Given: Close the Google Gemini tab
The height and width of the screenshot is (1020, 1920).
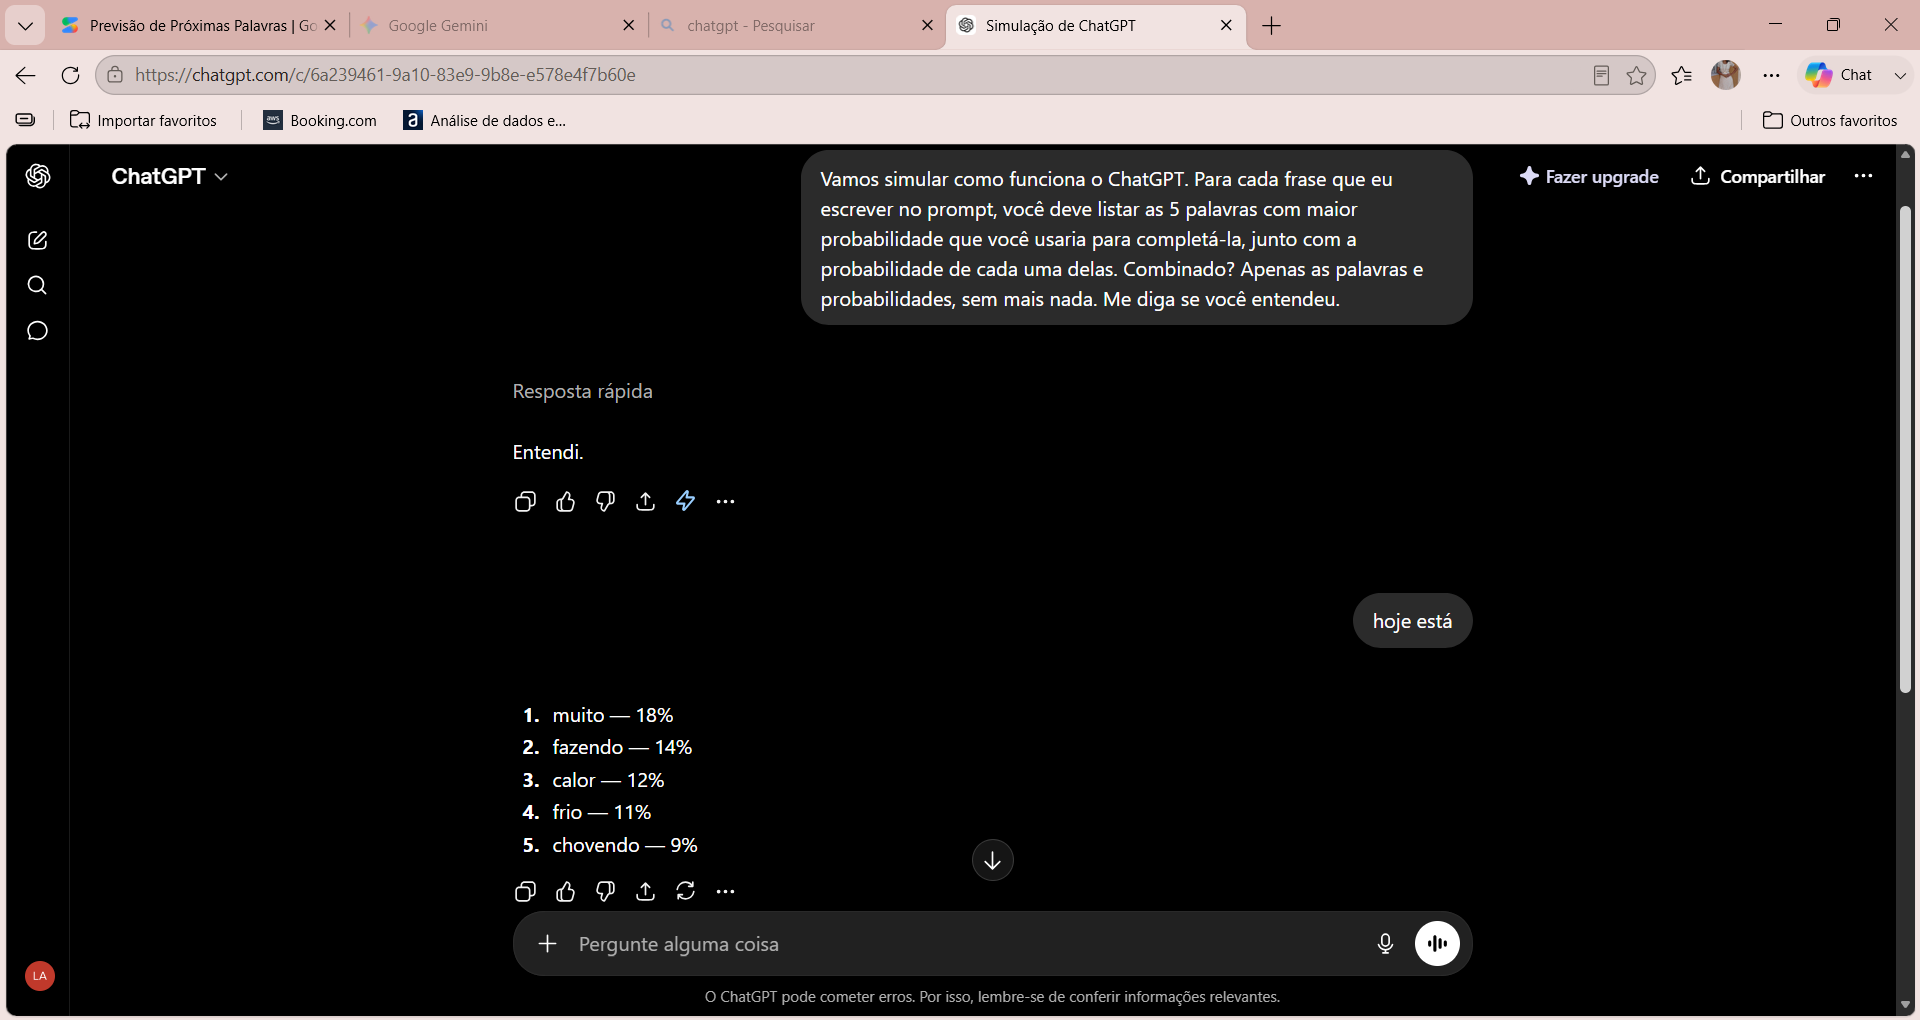Looking at the screenshot, I should (629, 26).
